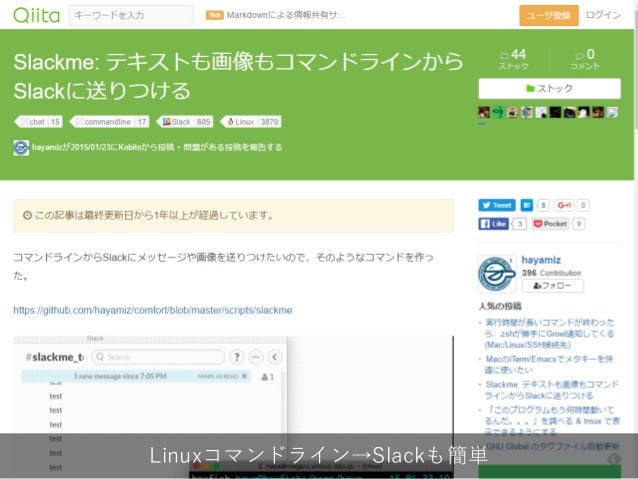Click the help question mark in Slack screenshot
638x479 pixels.
pyautogui.click(x=236, y=357)
